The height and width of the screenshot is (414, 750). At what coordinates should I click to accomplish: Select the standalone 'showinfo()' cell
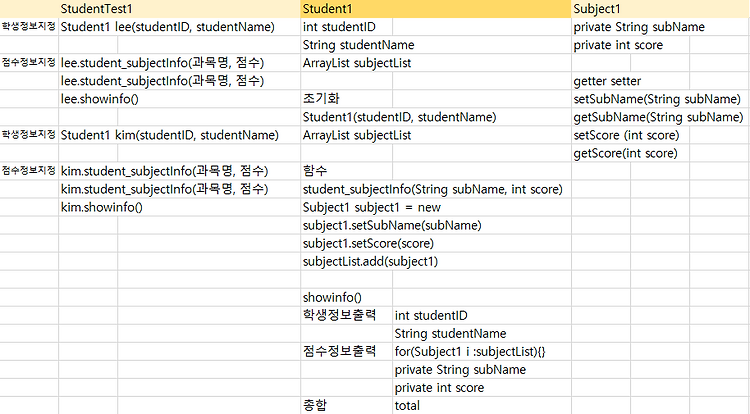(x=332, y=298)
